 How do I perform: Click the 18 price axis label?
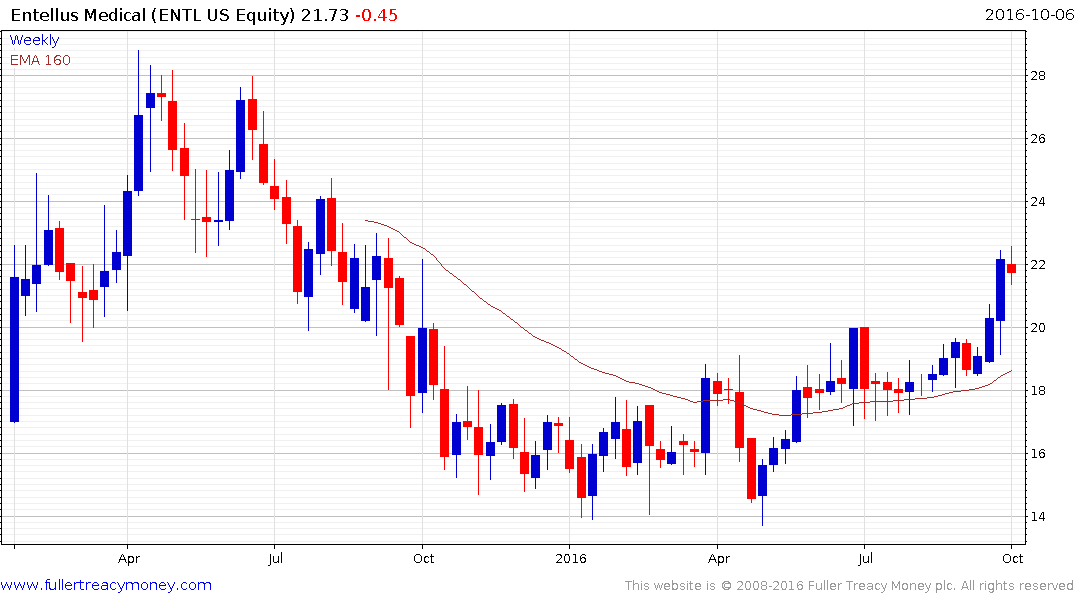[1038, 391]
